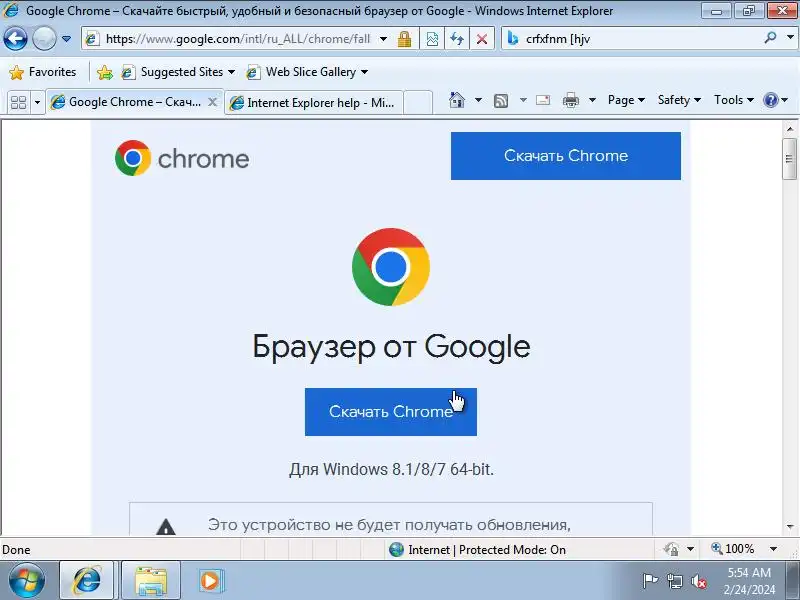Click the vertical scrollbar thumb
Screen dimensions: 800x600
790,159
